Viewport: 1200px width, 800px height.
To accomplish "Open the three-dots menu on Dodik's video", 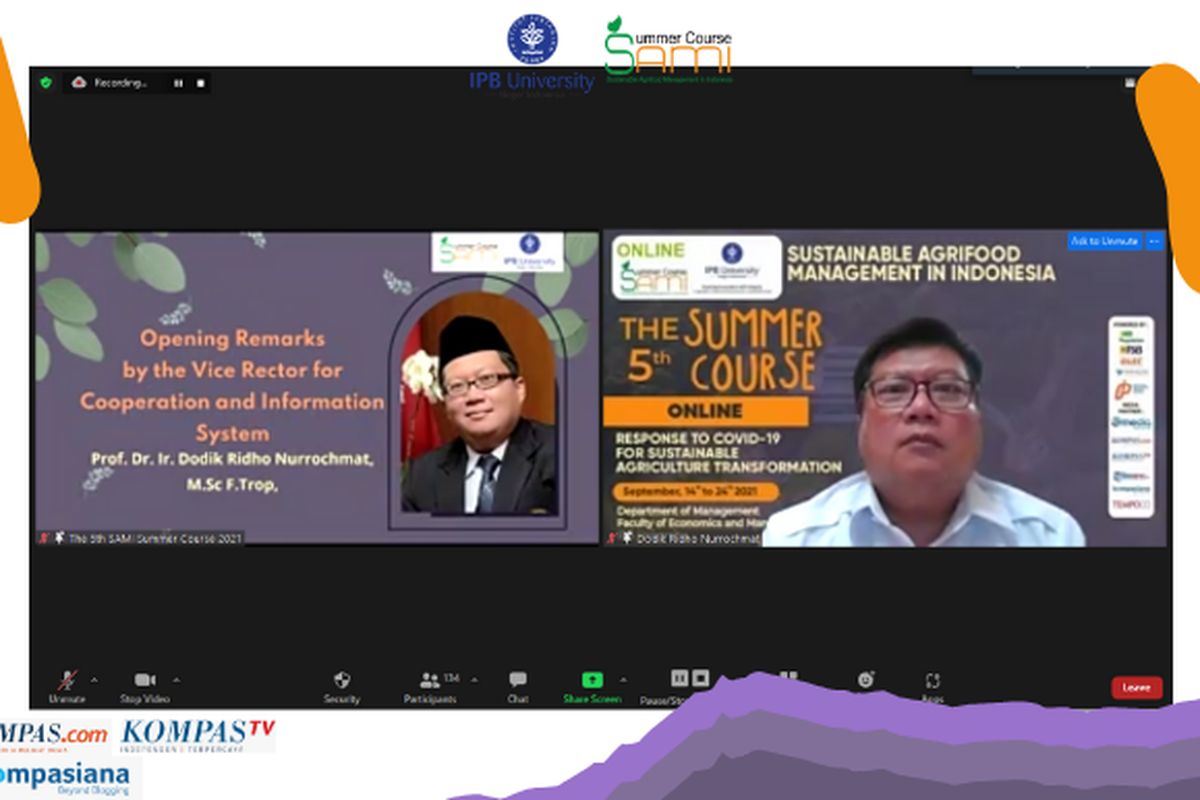I will [x=1155, y=242].
